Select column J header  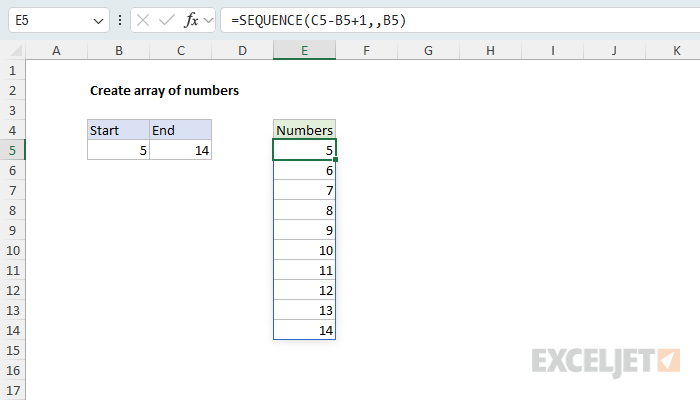[614, 50]
